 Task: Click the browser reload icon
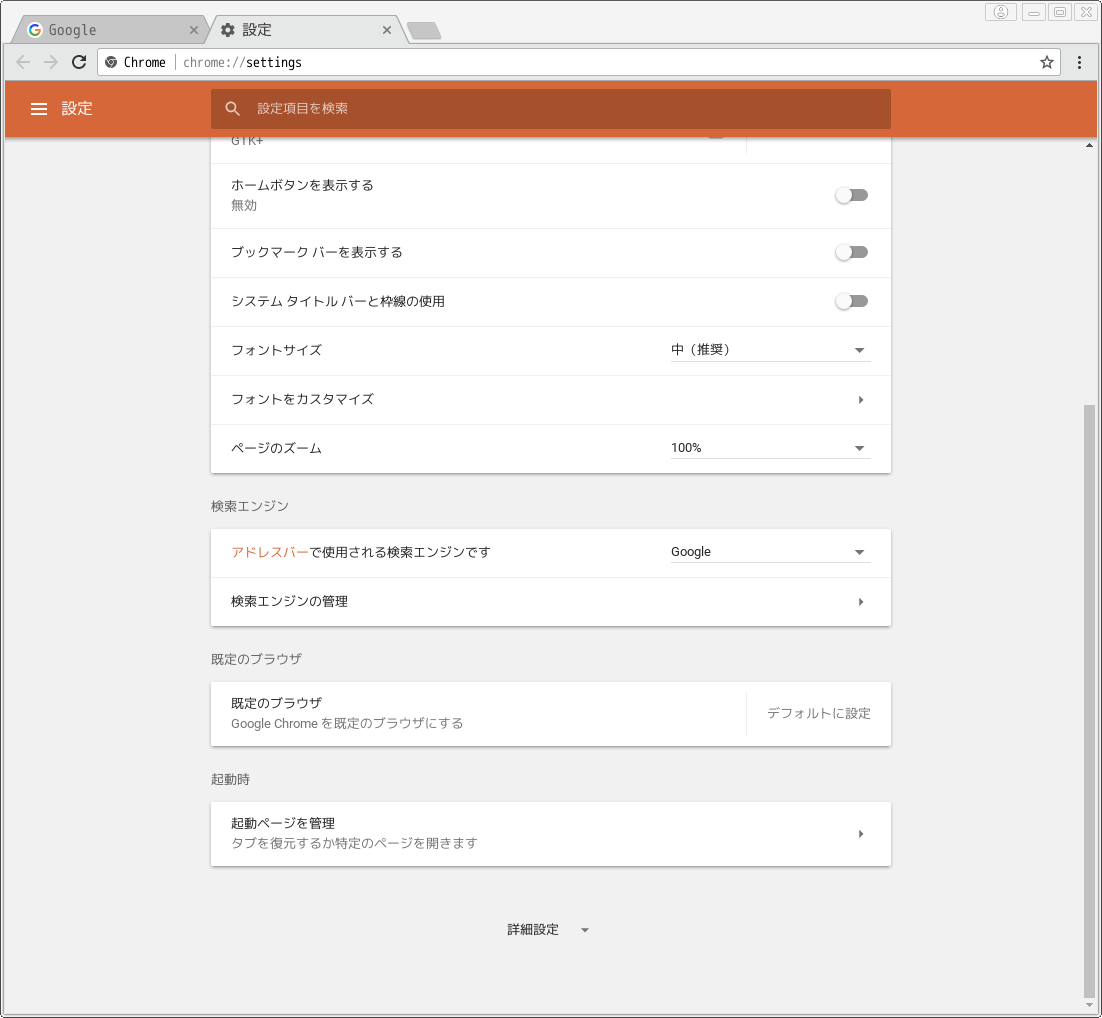click(79, 62)
